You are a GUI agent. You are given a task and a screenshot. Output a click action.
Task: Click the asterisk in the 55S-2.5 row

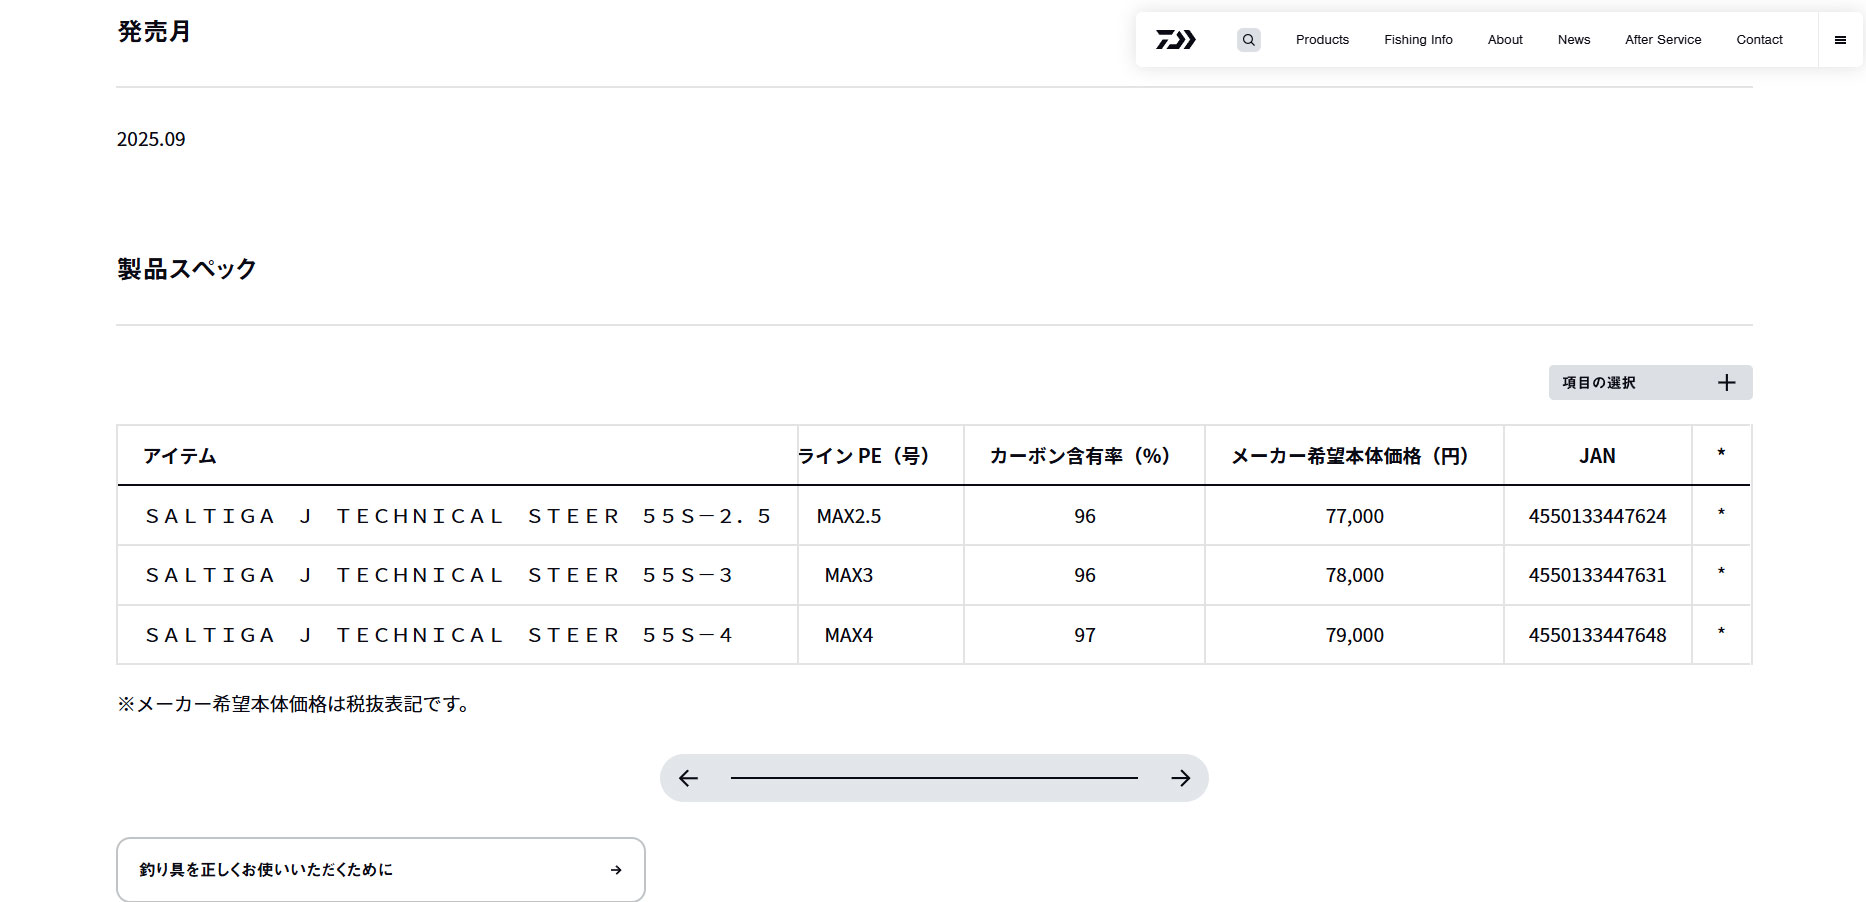1721,514
